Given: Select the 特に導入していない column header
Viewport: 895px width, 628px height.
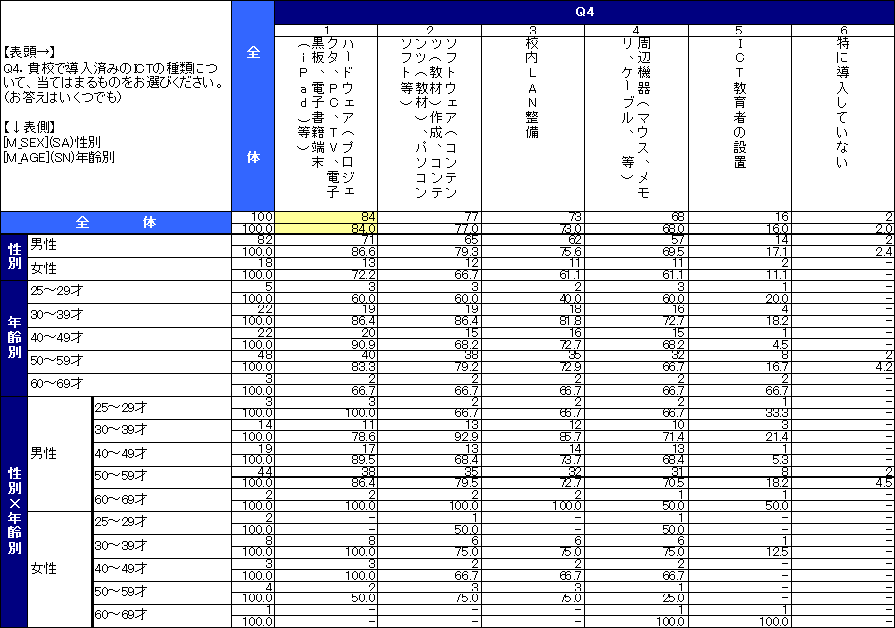Looking at the screenshot, I should coord(843,115).
